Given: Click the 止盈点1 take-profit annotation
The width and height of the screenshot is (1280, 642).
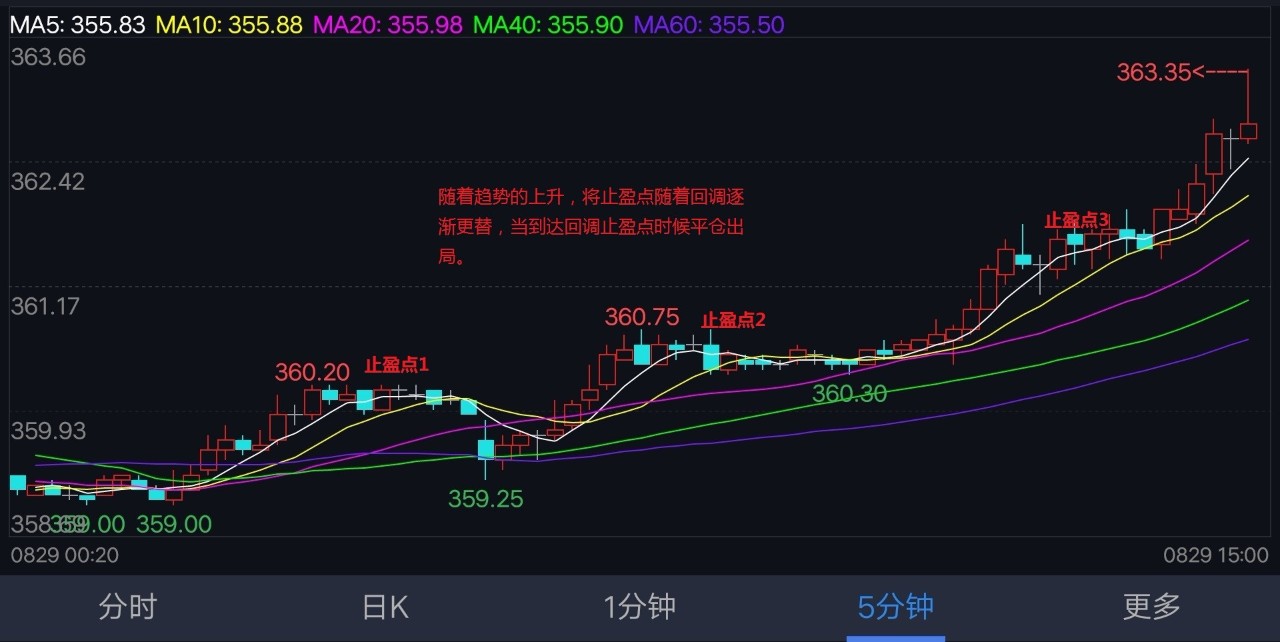Looking at the screenshot, I should pyautogui.click(x=395, y=365).
